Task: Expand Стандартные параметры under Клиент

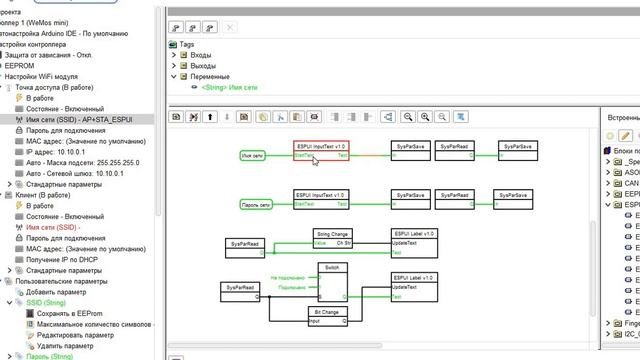Action: coord(9,270)
